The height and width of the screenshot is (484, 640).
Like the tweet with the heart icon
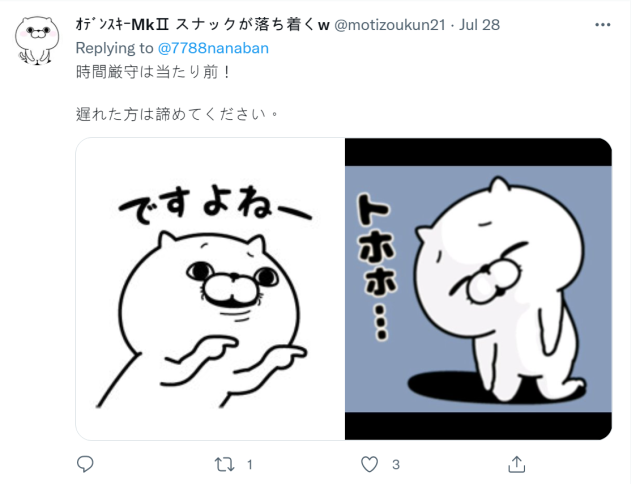click(x=369, y=464)
